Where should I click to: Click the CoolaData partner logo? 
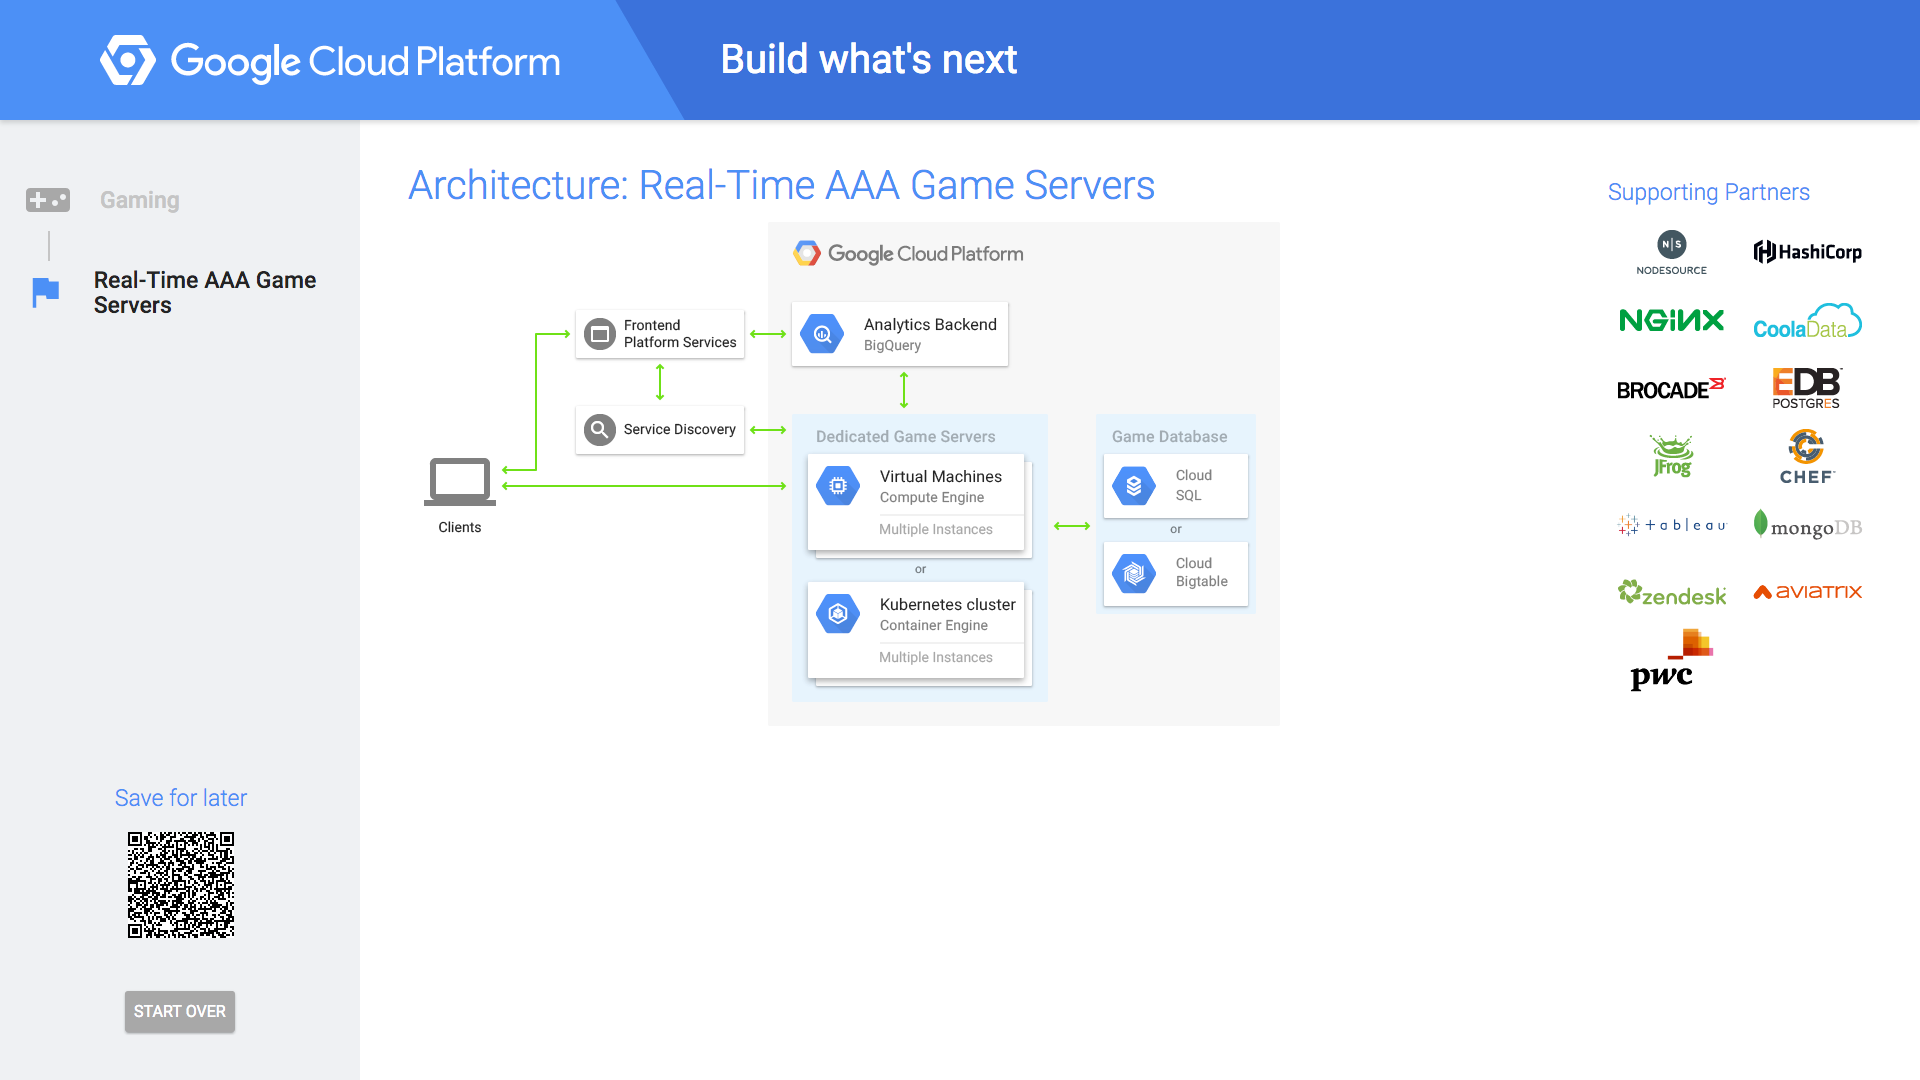click(x=1808, y=321)
